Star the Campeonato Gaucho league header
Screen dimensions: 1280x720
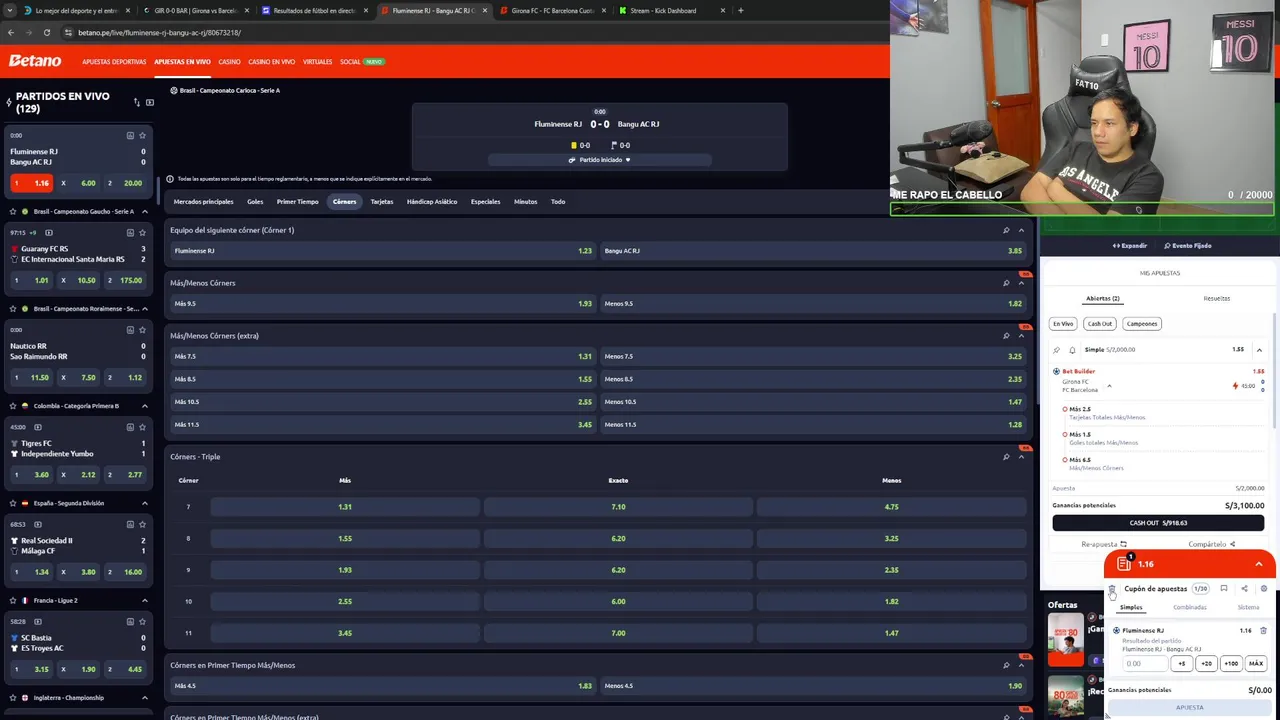[x=12, y=211]
